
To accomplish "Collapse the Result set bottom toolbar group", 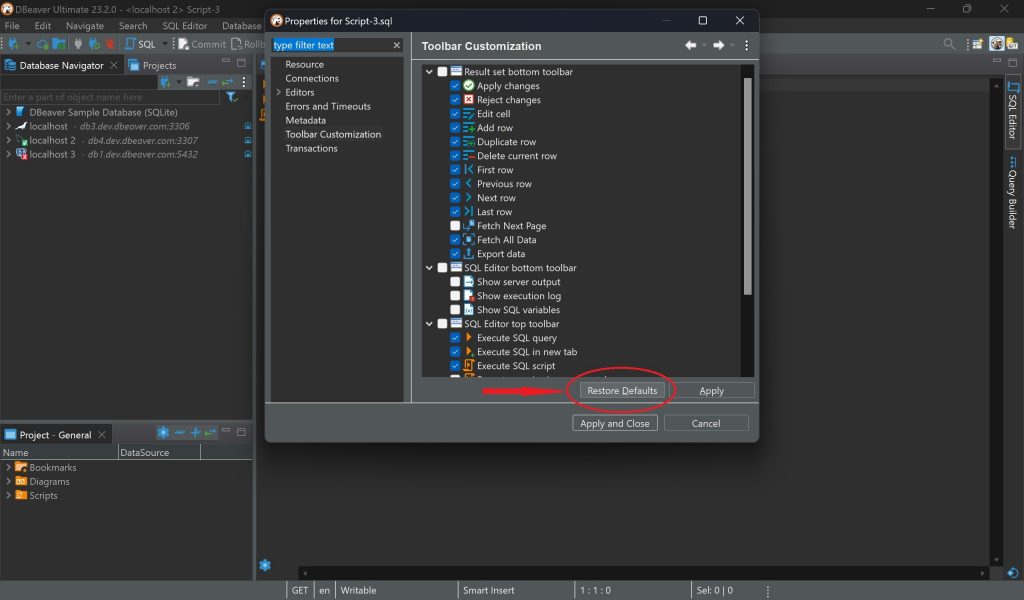I will click(x=429, y=72).
